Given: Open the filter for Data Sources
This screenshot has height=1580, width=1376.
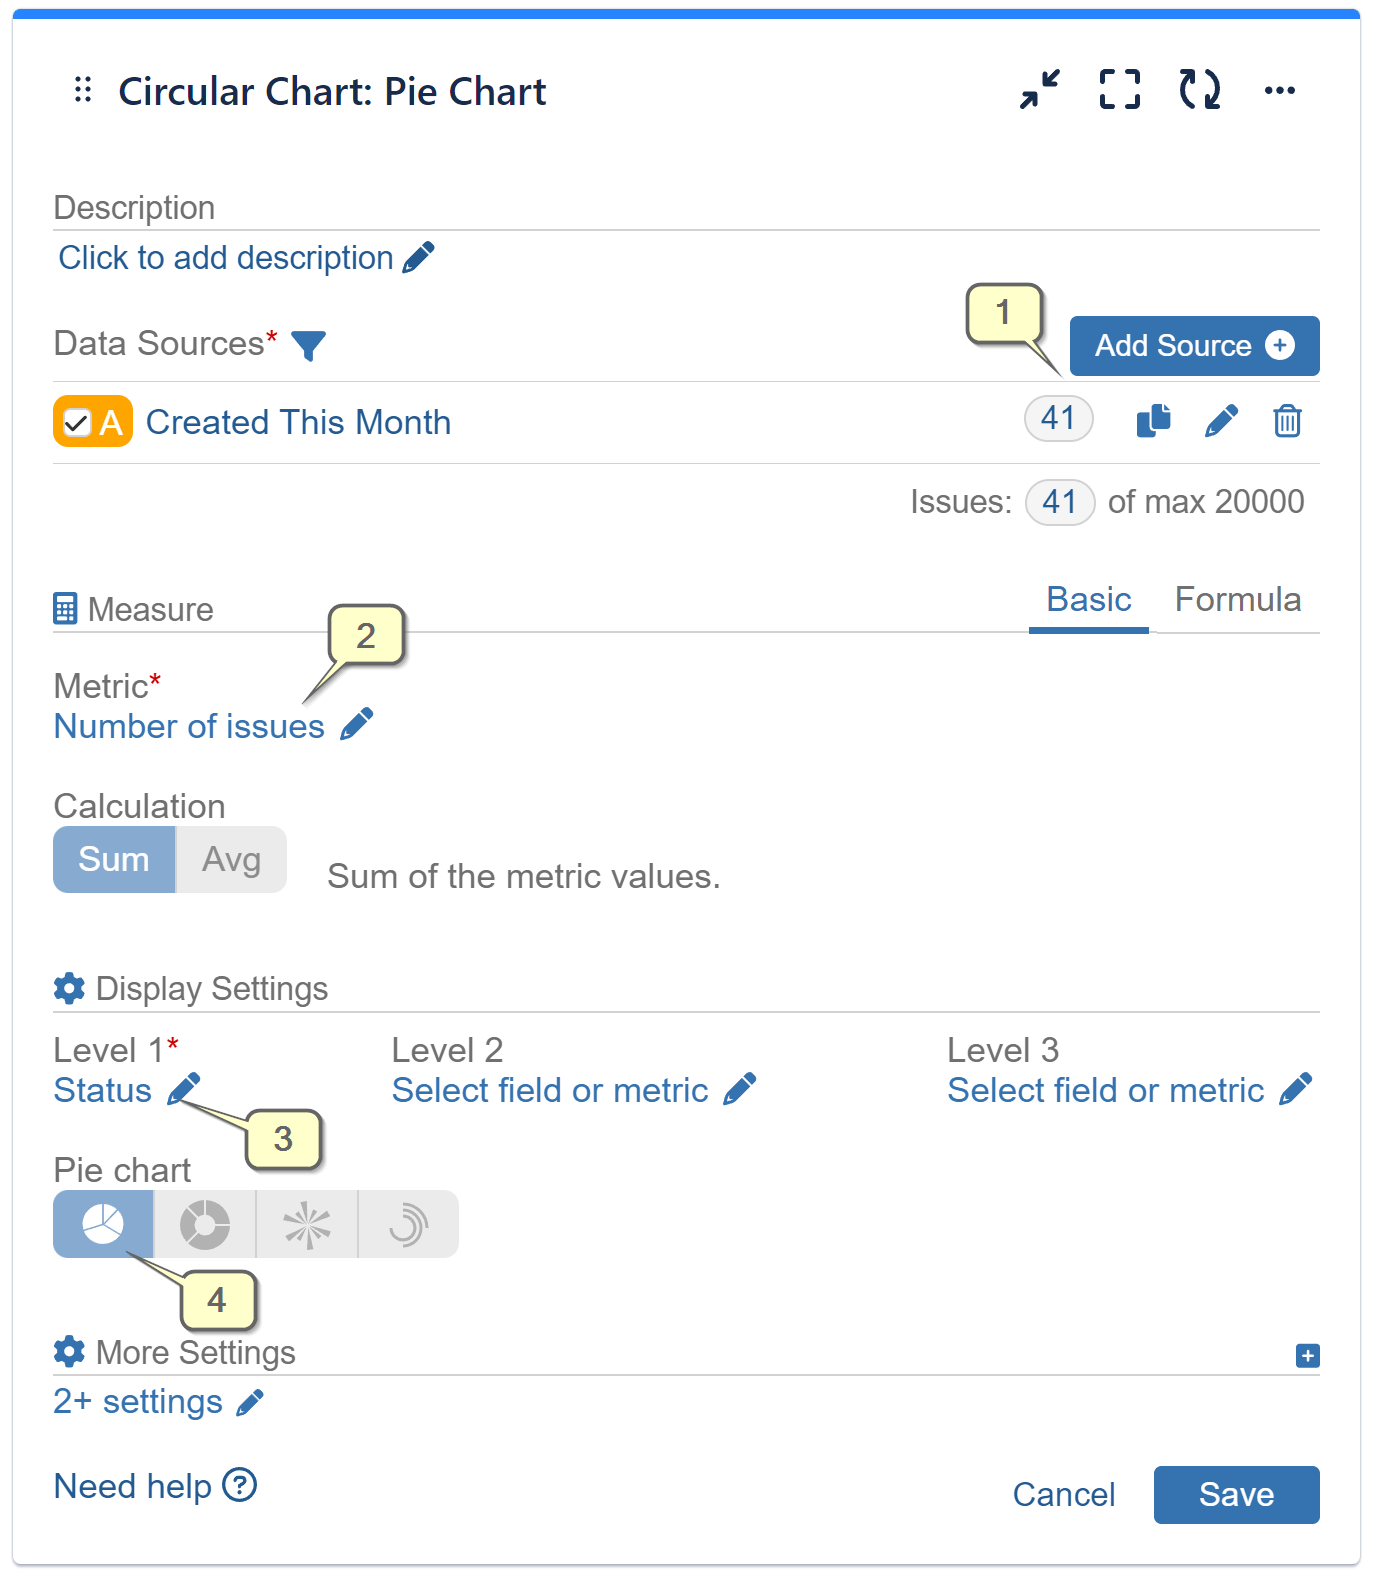Looking at the screenshot, I should pos(309,345).
